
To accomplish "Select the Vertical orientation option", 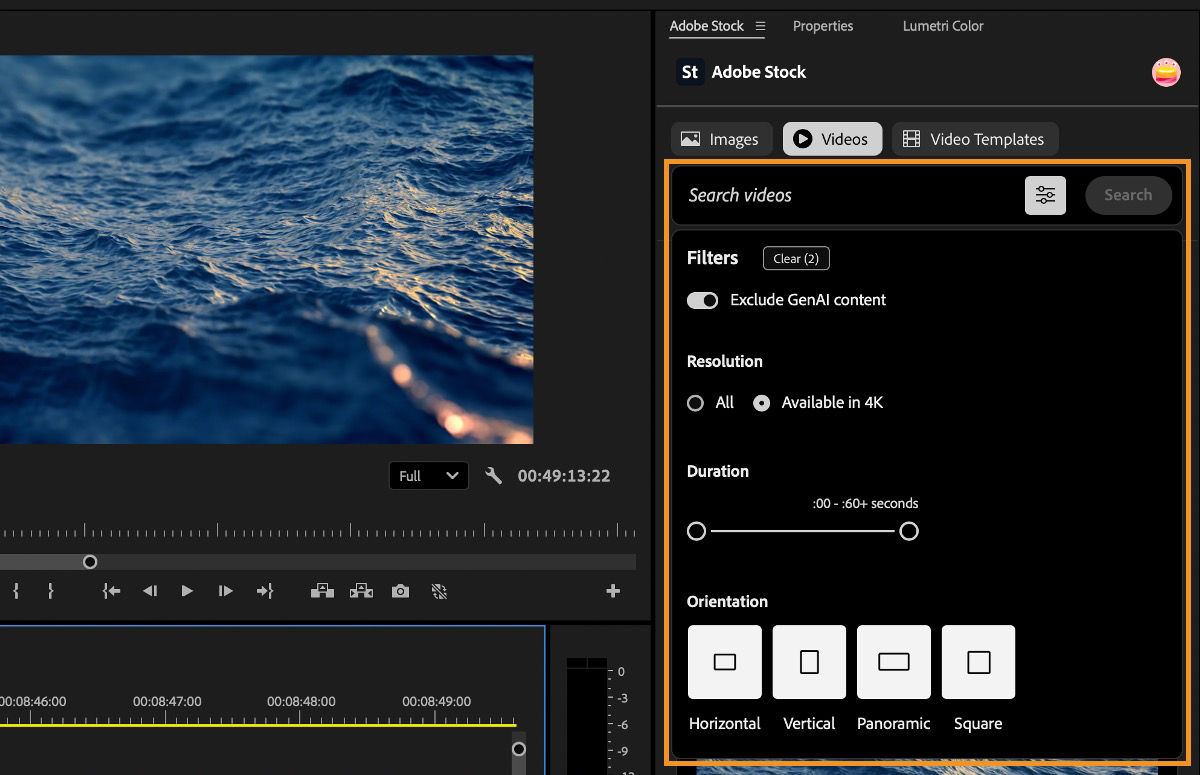I will tap(808, 661).
